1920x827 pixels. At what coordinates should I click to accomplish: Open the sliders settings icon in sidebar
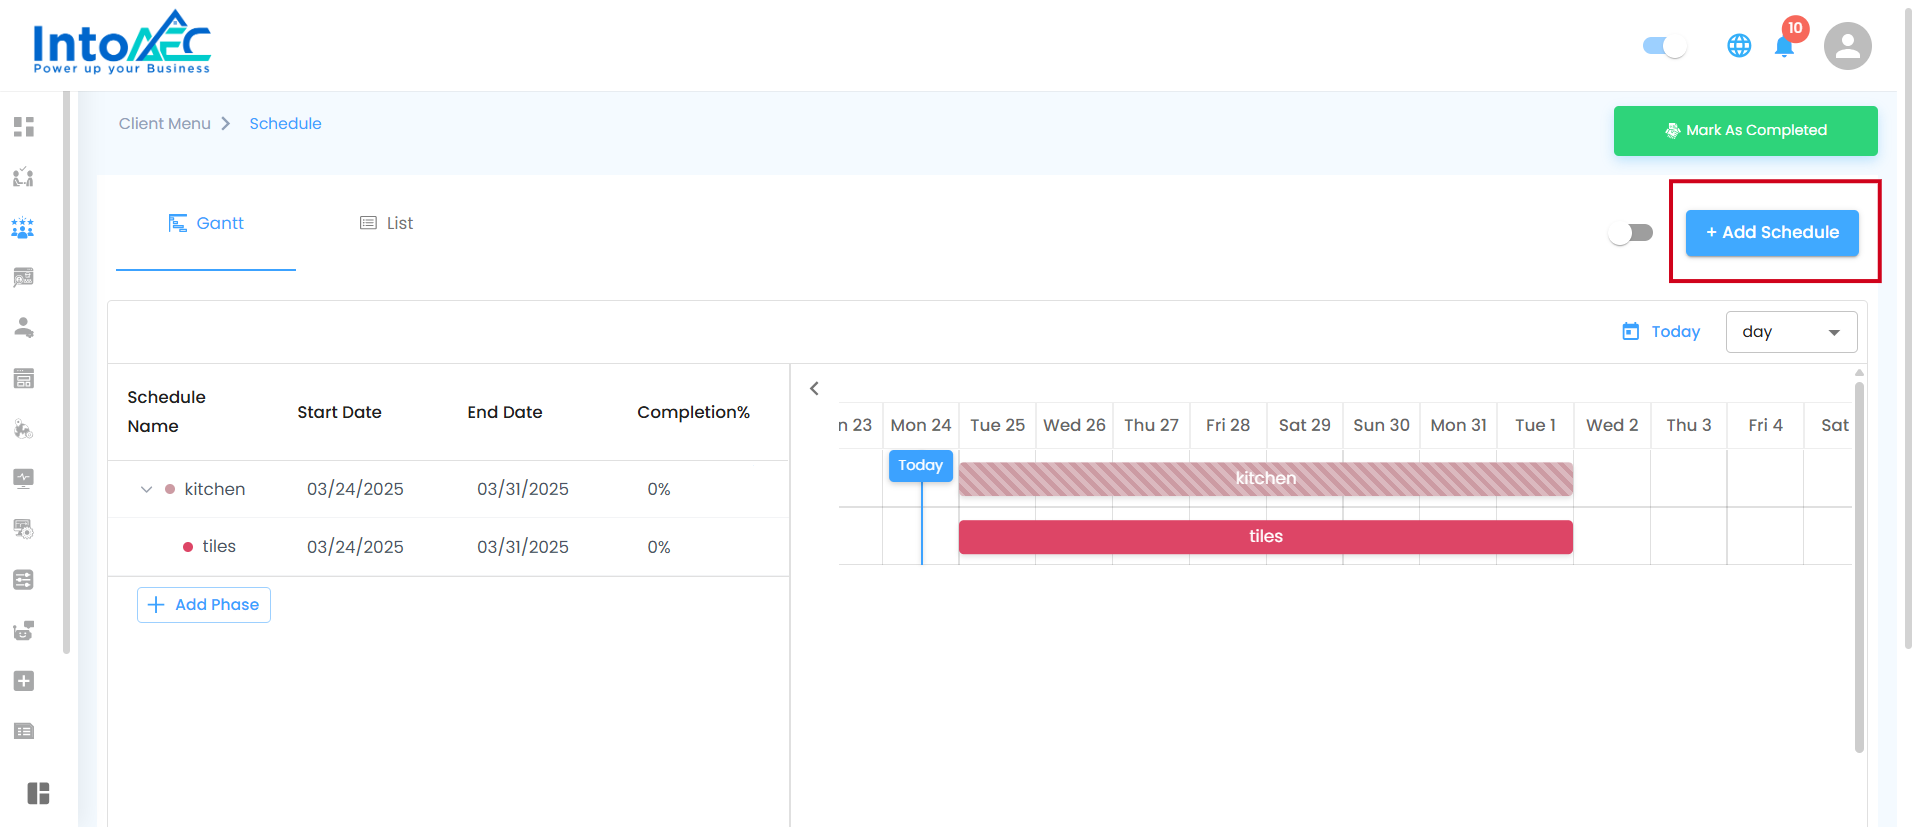24,580
